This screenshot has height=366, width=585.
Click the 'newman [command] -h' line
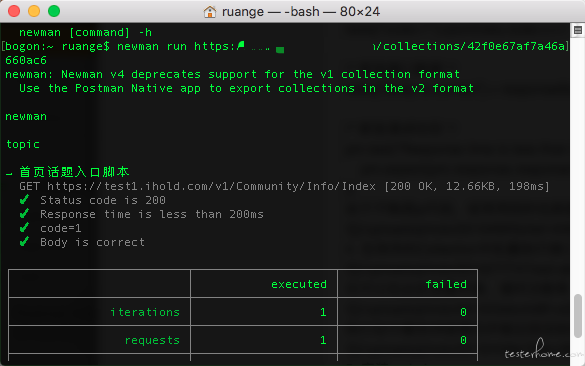point(85,32)
